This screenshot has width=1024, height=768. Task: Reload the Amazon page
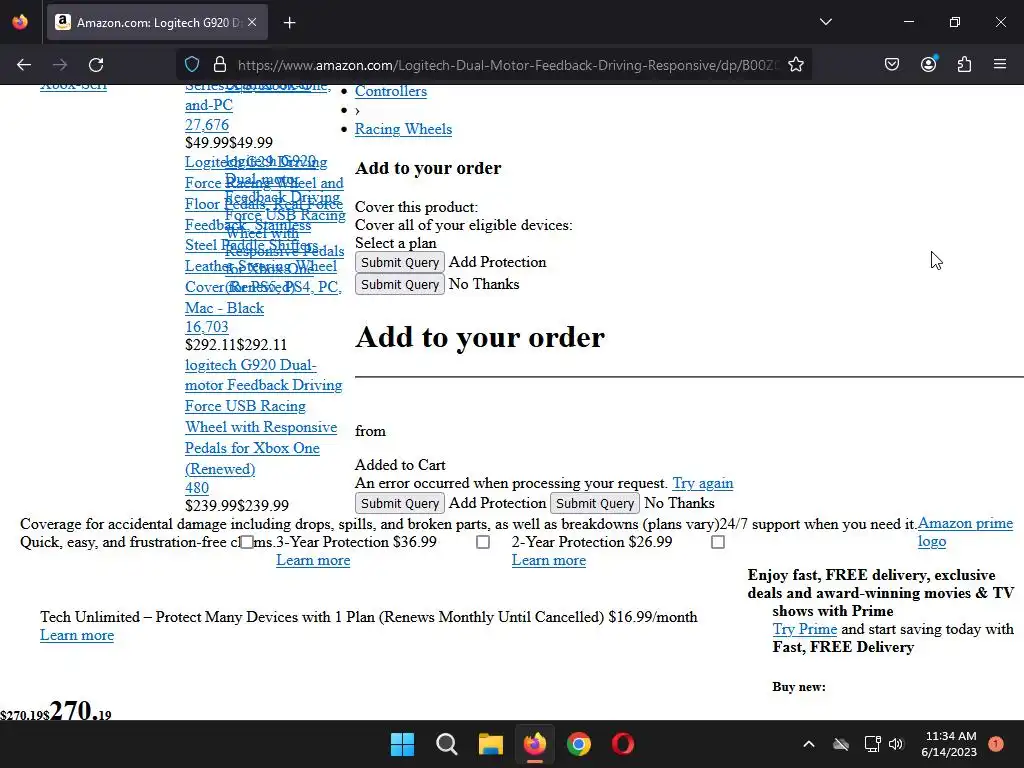click(x=96, y=65)
